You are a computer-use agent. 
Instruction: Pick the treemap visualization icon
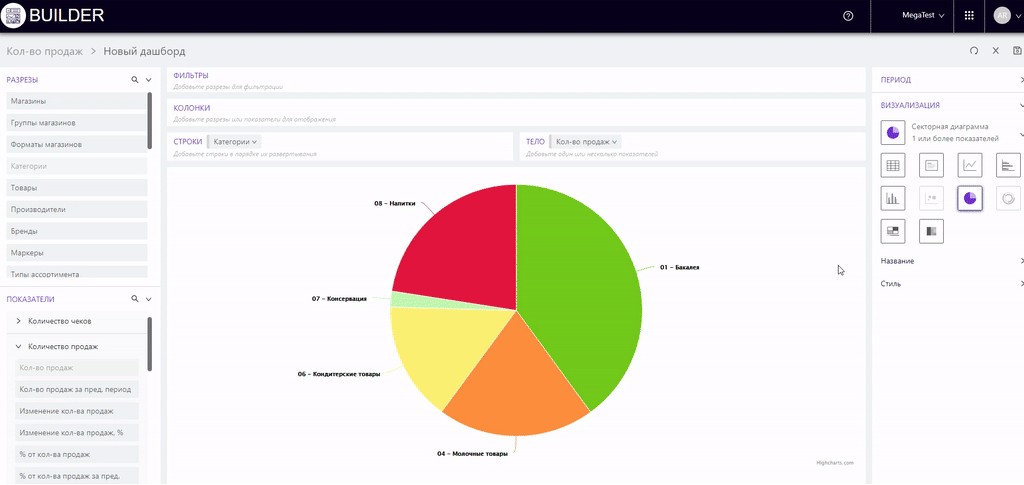click(x=893, y=232)
